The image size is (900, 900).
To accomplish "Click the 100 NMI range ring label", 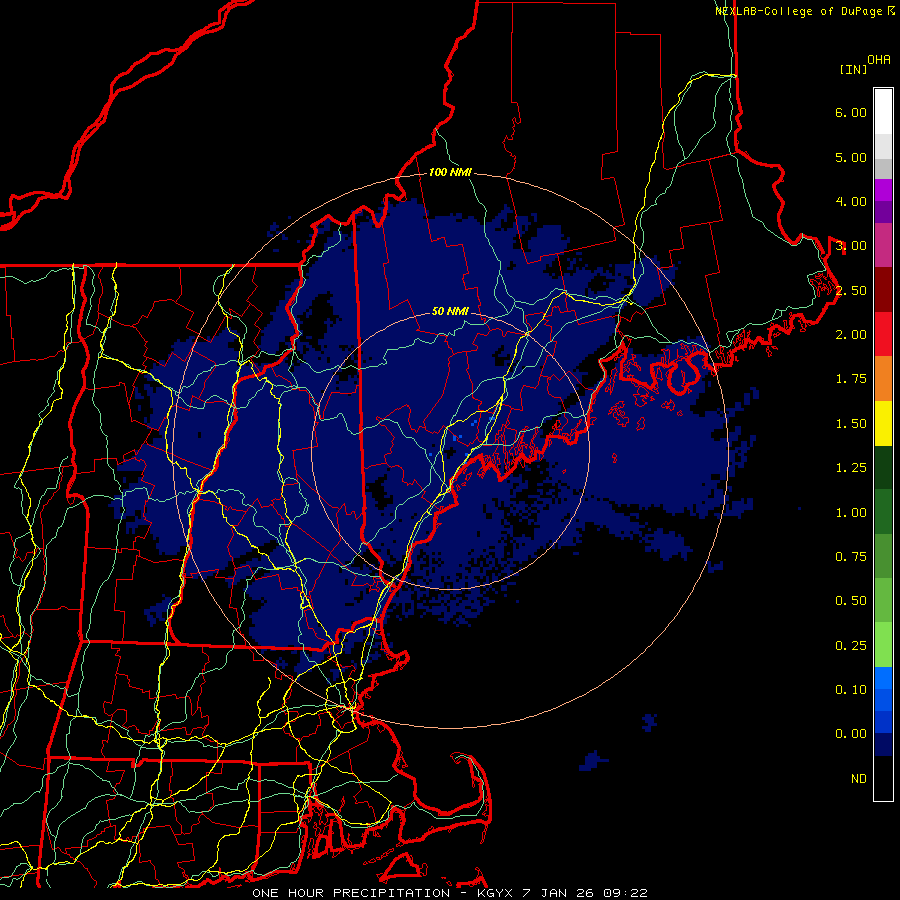I will [x=450, y=172].
